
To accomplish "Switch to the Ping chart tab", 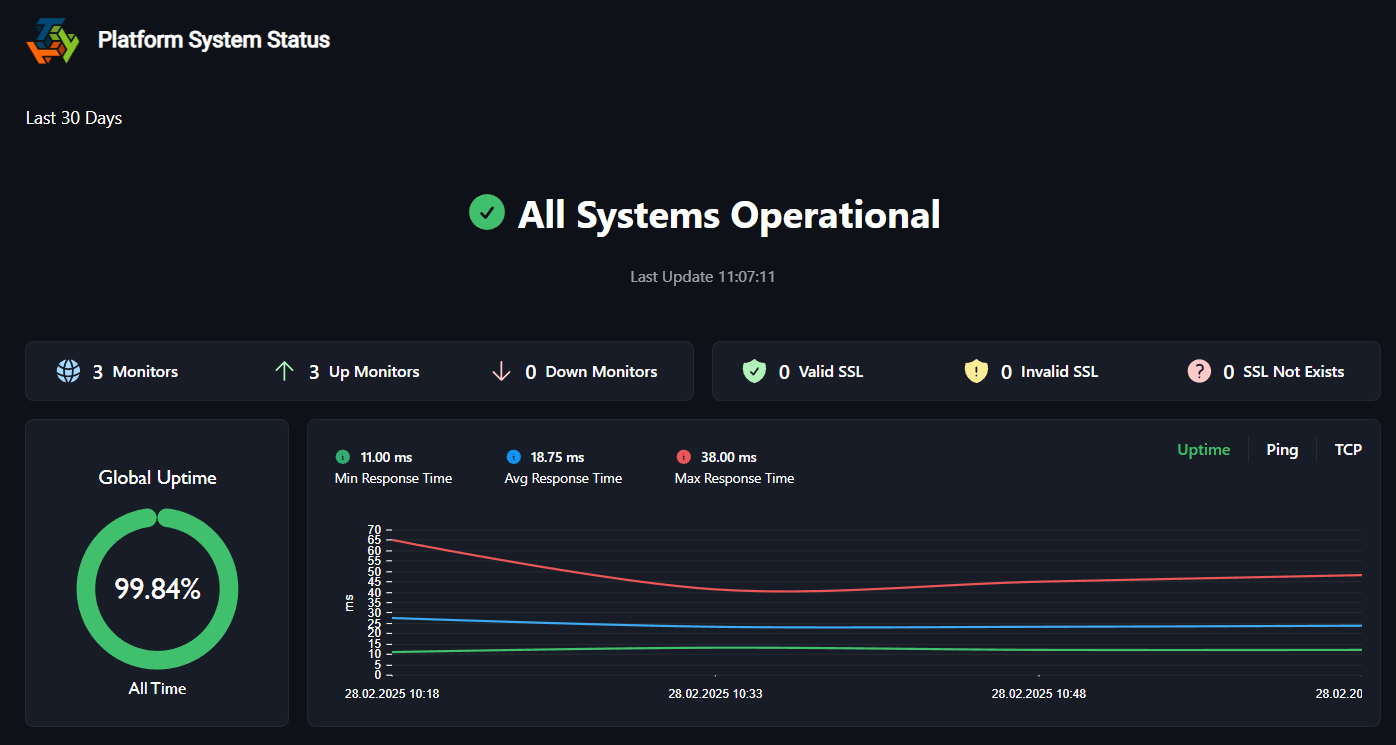I will coord(1282,450).
